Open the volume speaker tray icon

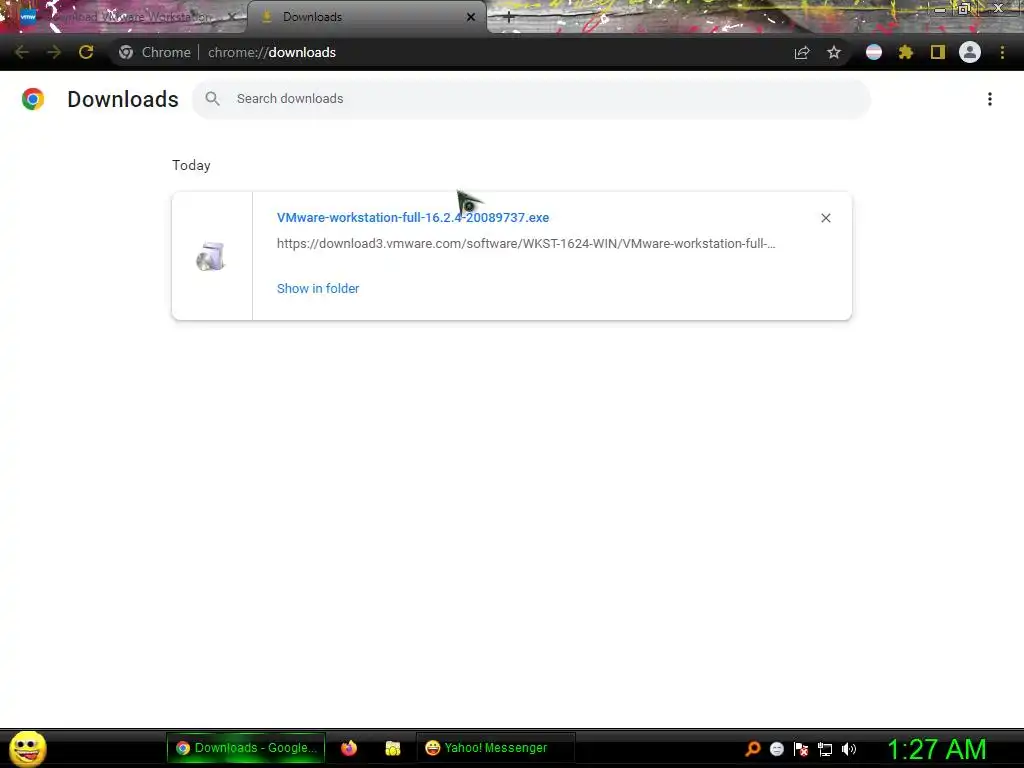click(x=849, y=749)
